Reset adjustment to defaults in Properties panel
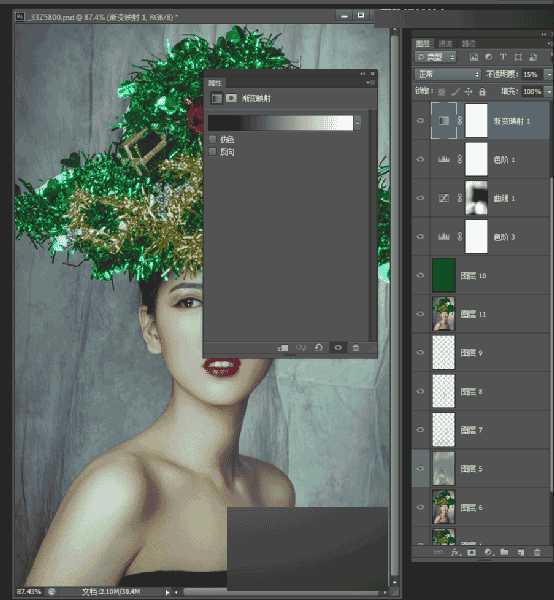This screenshot has width=554, height=600. click(318, 347)
